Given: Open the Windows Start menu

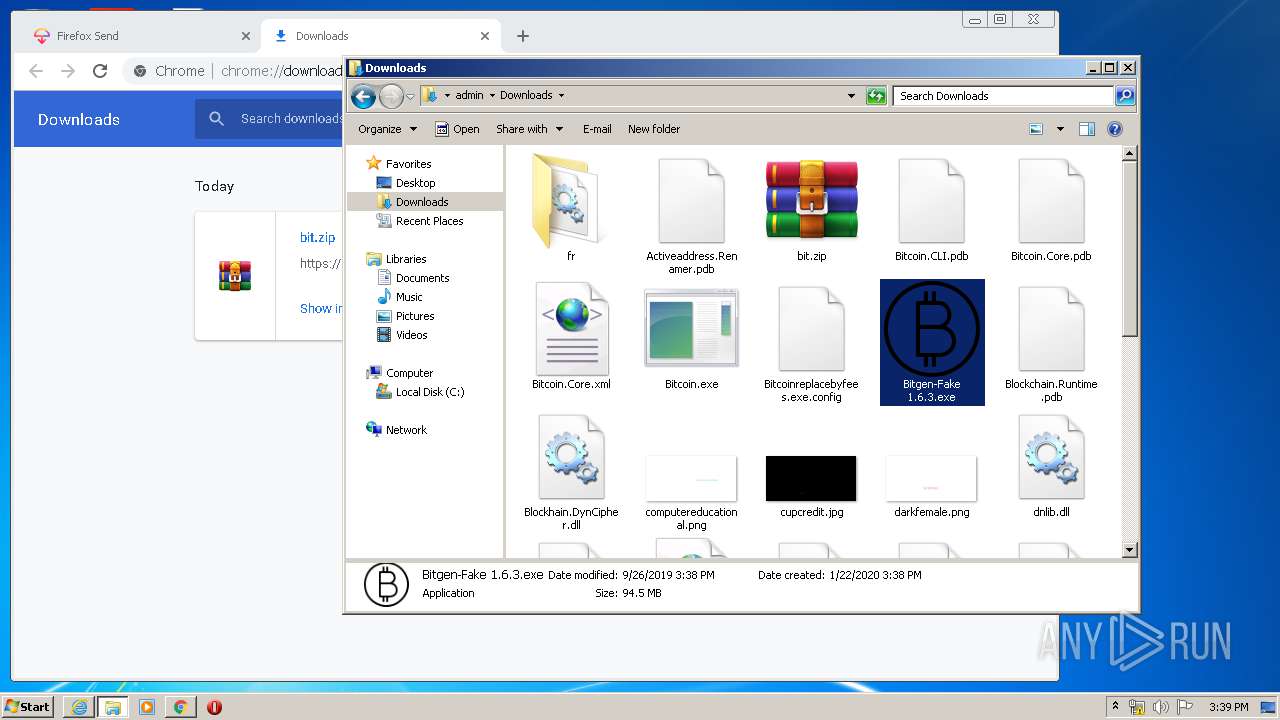Looking at the screenshot, I should 28,706.
